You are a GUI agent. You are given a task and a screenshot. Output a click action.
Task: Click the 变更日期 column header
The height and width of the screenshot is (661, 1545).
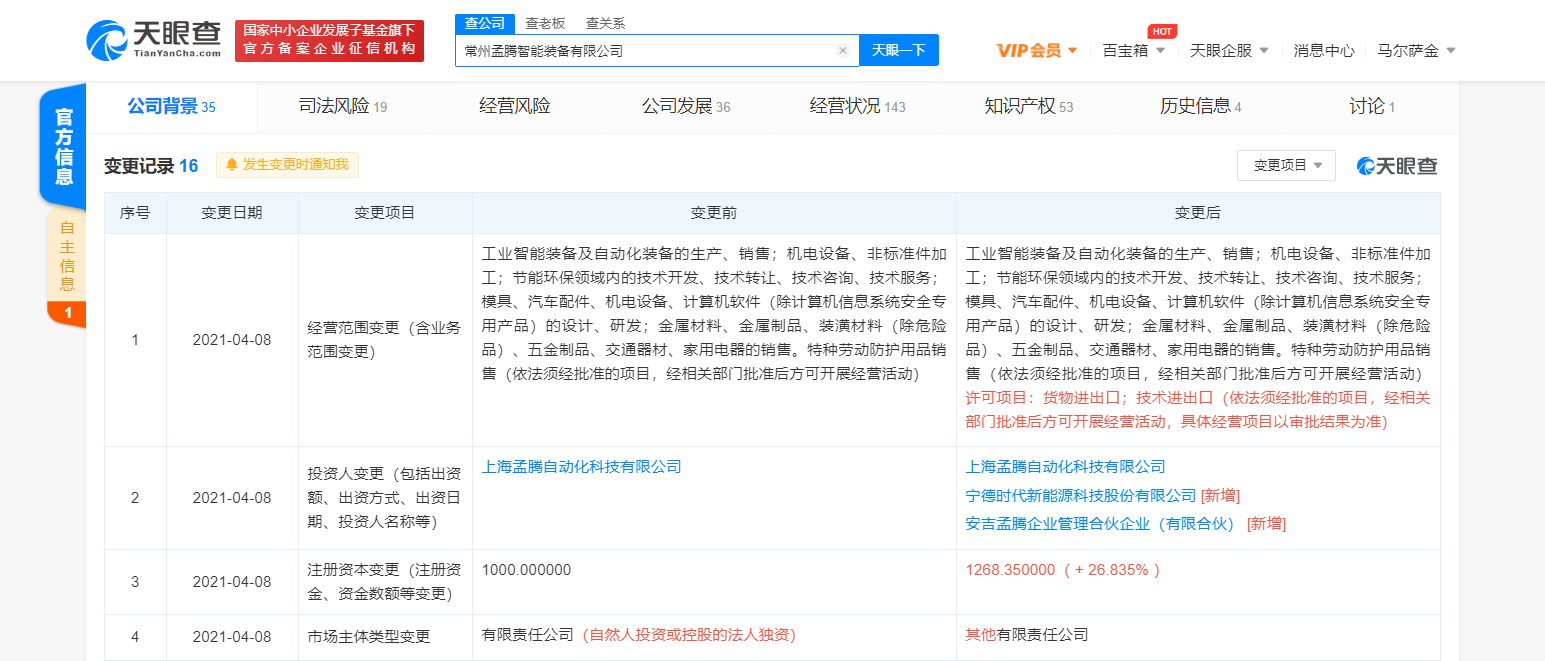point(232,213)
